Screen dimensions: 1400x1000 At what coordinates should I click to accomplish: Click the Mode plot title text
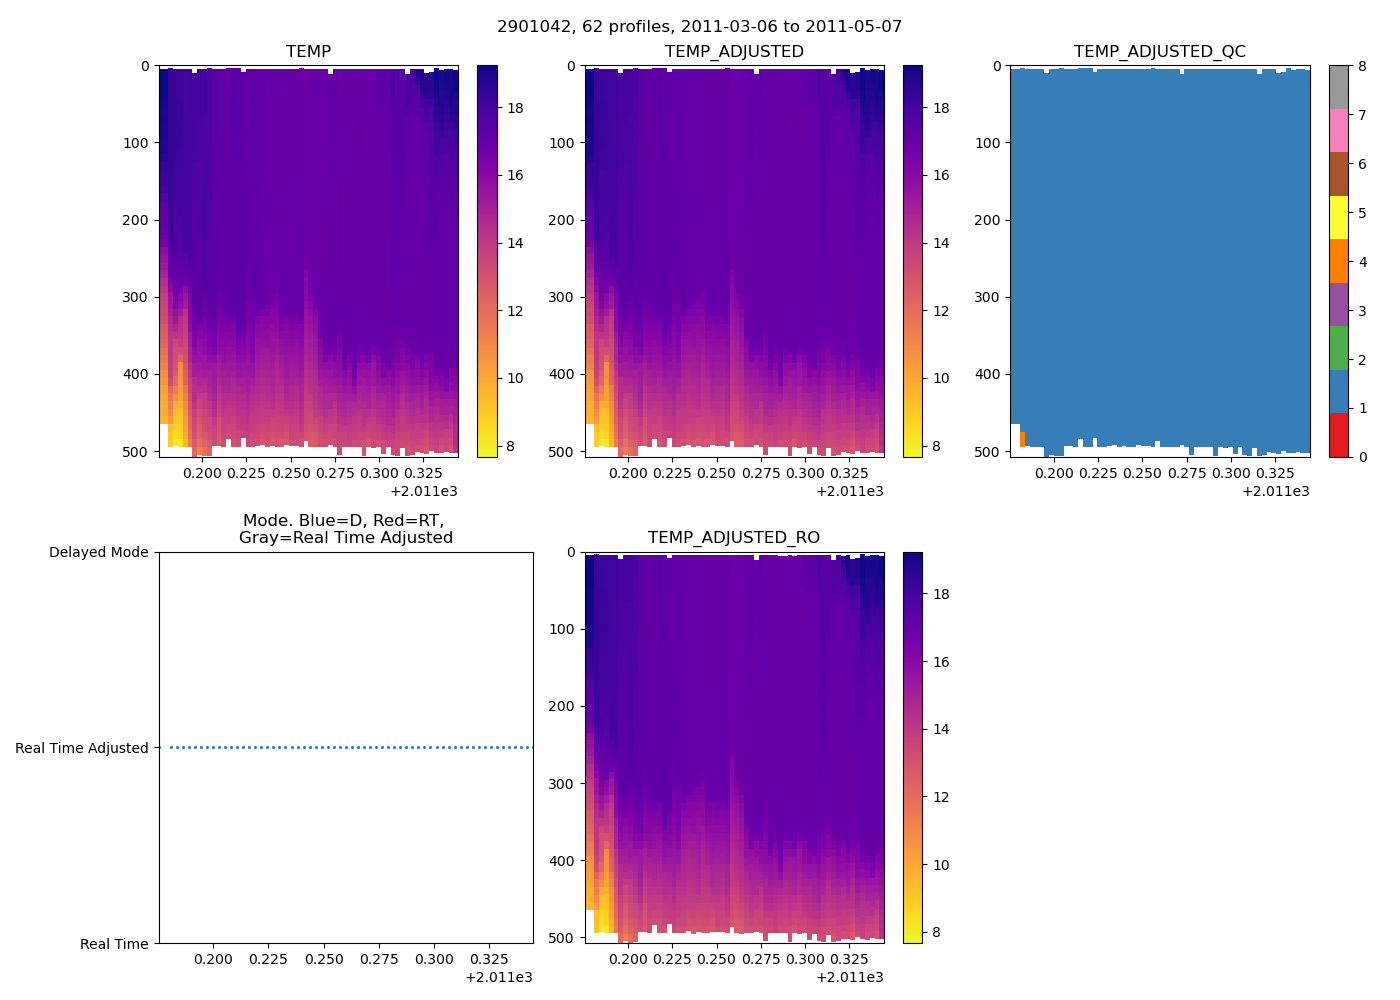(345, 529)
